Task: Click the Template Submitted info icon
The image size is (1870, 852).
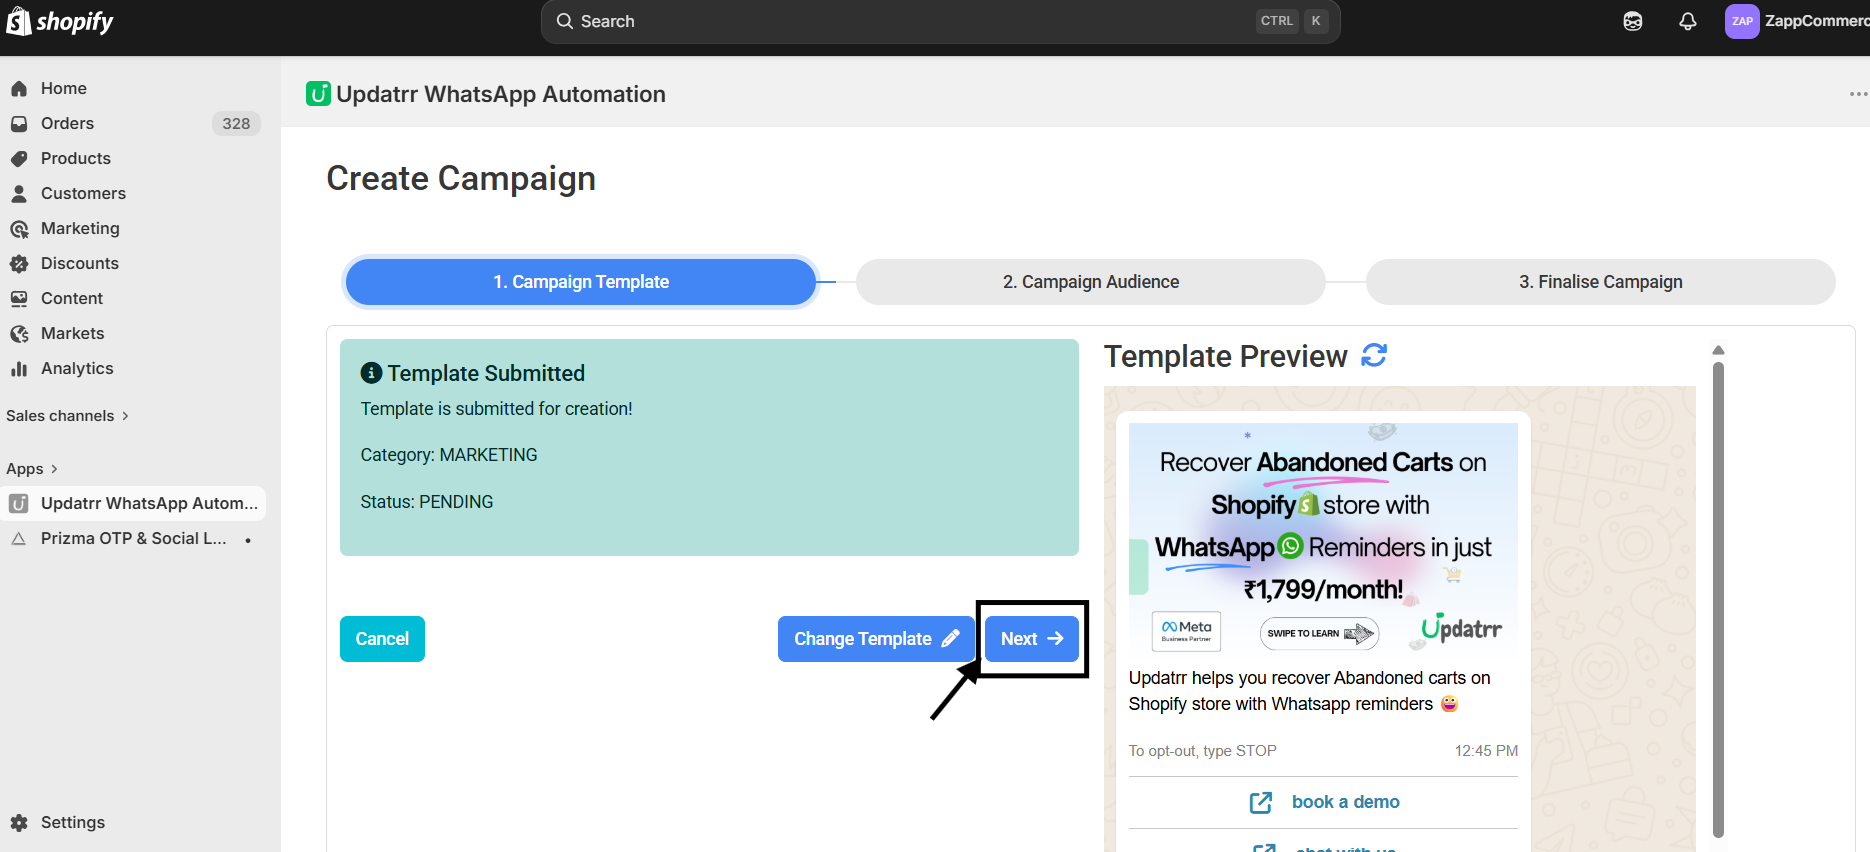Action: click(371, 373)
